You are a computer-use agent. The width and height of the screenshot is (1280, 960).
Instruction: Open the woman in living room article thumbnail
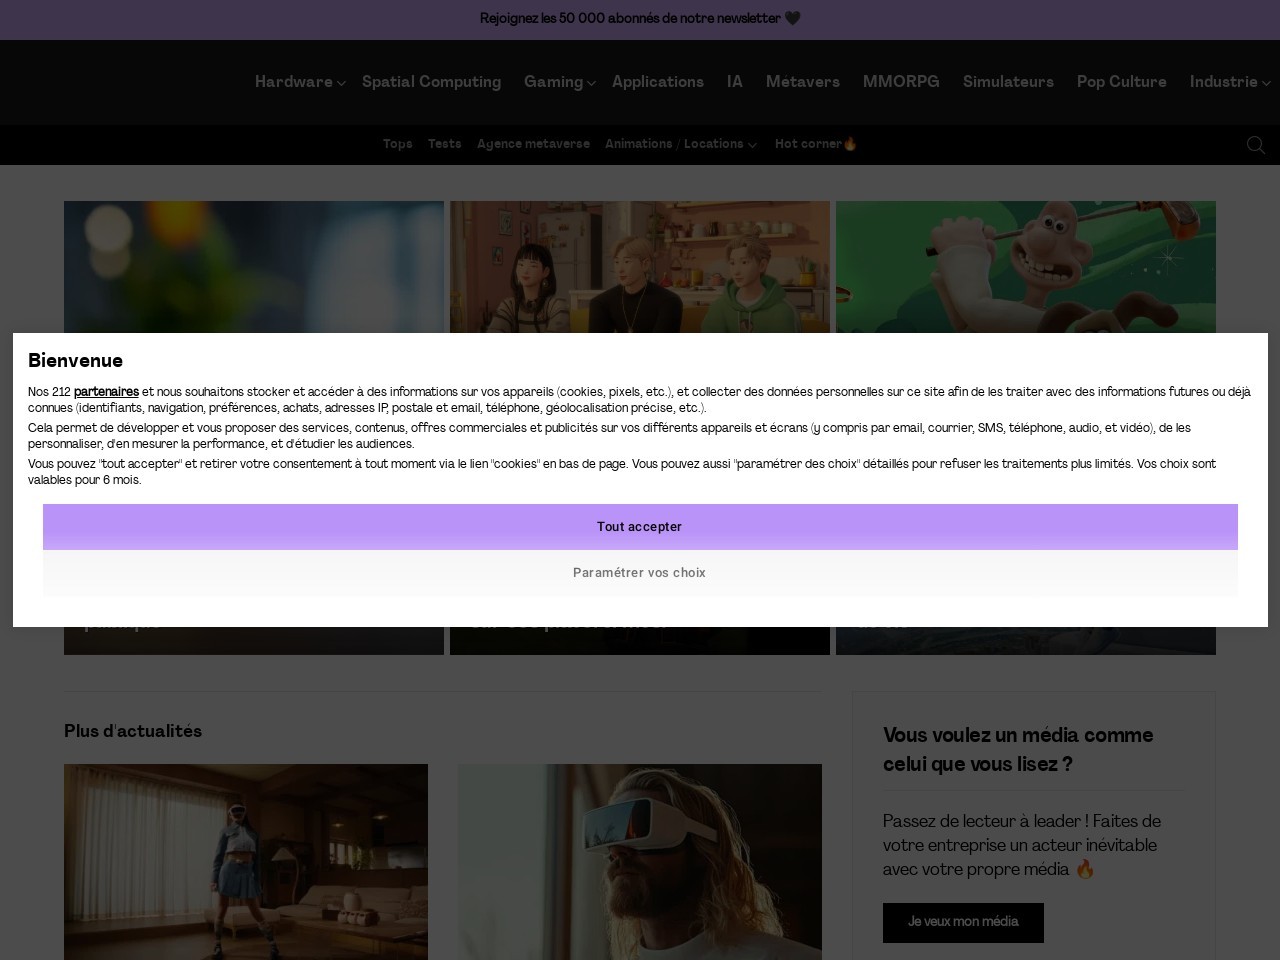[x=246, y=862]
